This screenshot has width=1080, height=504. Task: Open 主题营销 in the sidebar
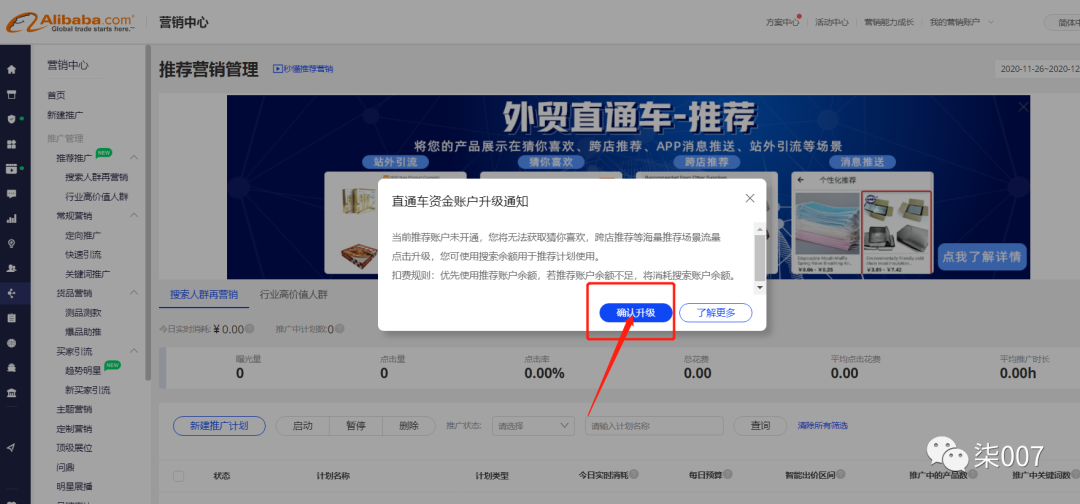pyautogui.click(x=74, y=409)
